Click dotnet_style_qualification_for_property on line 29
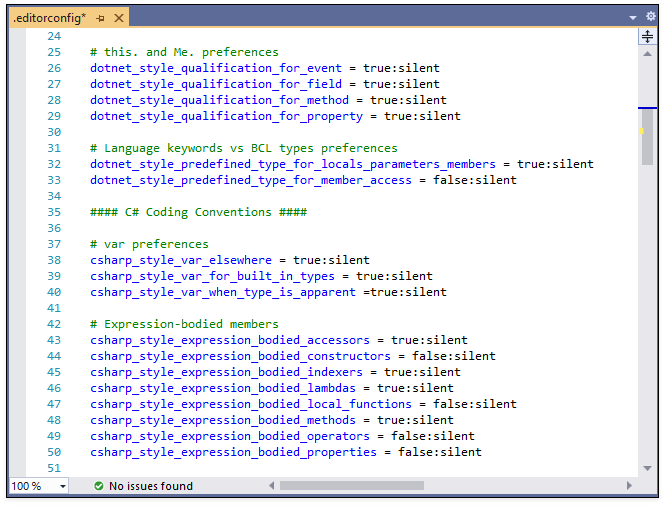Screen dimensions: 665x506 point(226,117)
